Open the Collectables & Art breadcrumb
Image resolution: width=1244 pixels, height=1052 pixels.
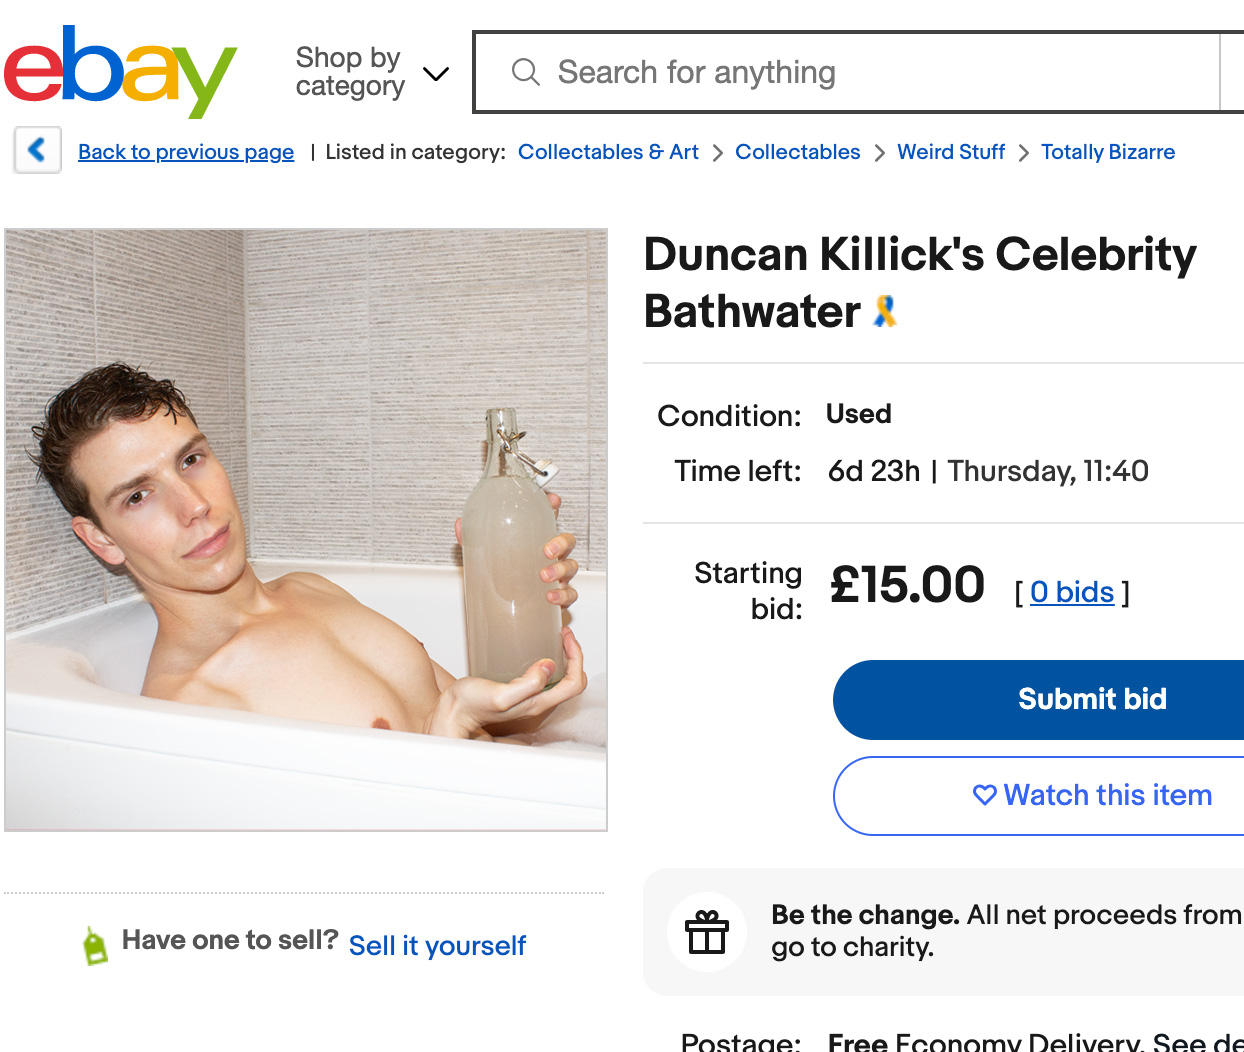click(x=608, y=152)
